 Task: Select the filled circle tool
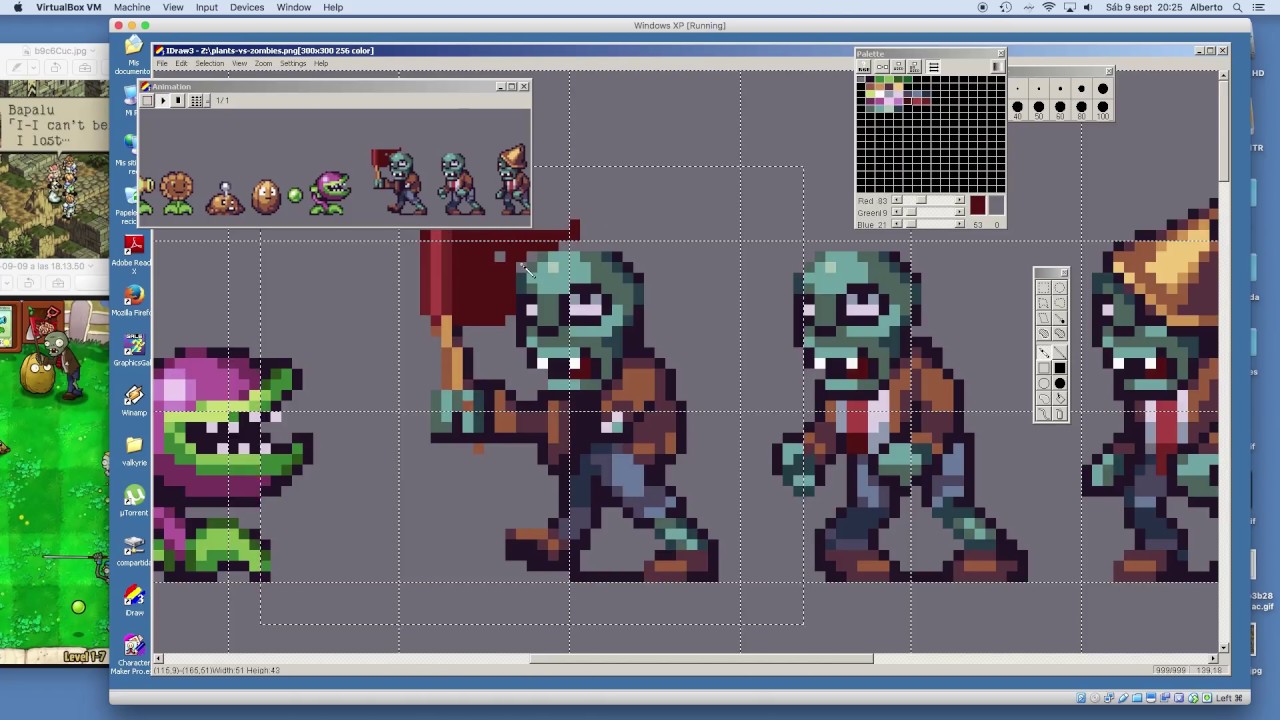(1059, 383)
